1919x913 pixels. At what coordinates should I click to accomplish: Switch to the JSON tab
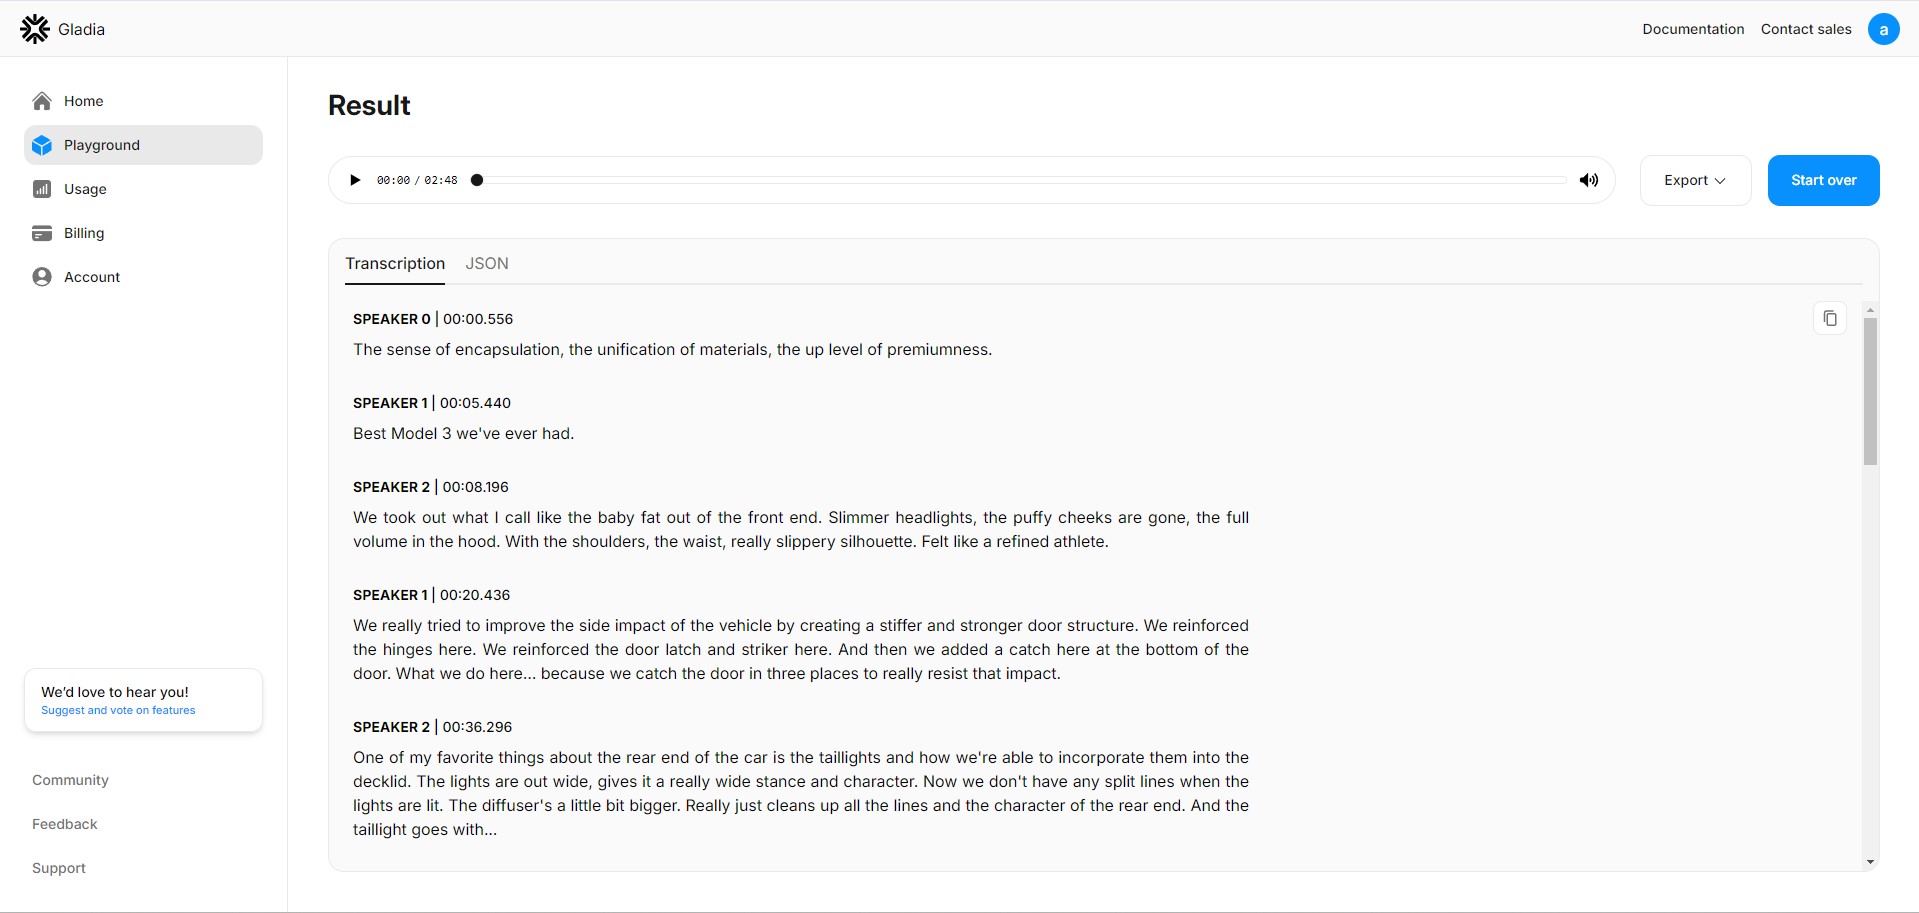(x=487, y=263)
